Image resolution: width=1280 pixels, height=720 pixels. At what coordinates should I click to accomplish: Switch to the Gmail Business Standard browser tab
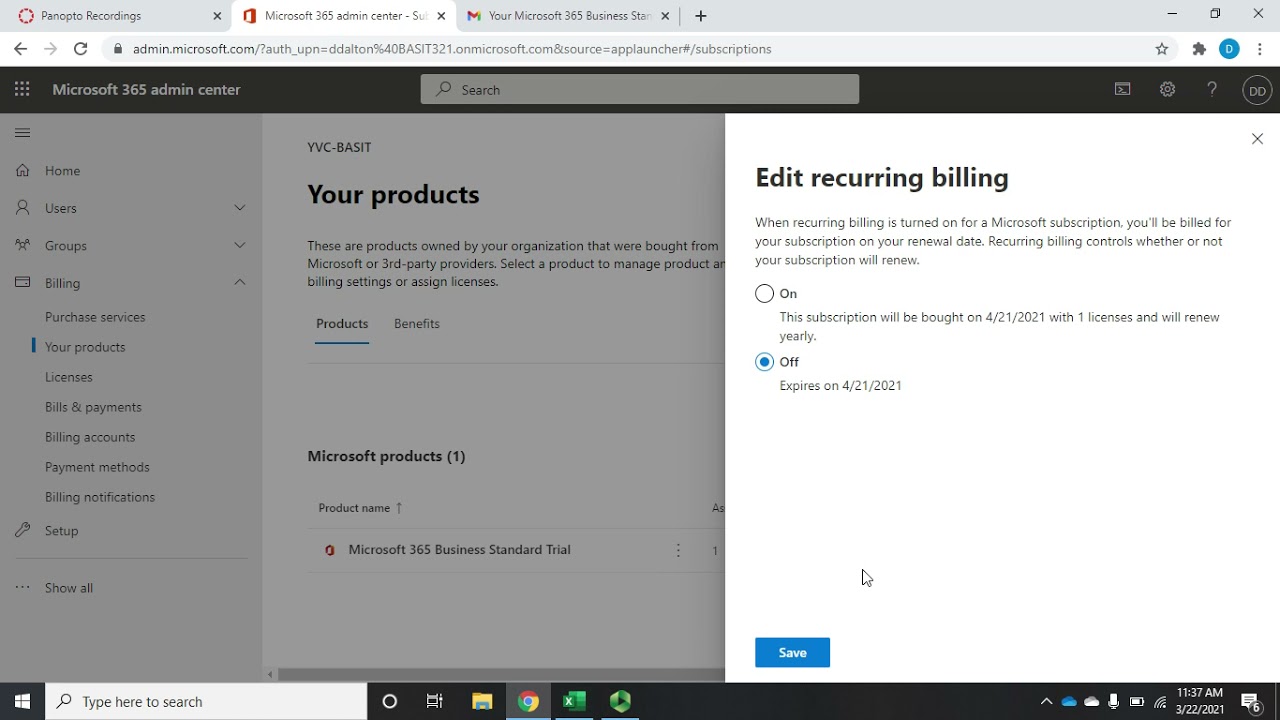pyautogui.click(x=567, y=16)
